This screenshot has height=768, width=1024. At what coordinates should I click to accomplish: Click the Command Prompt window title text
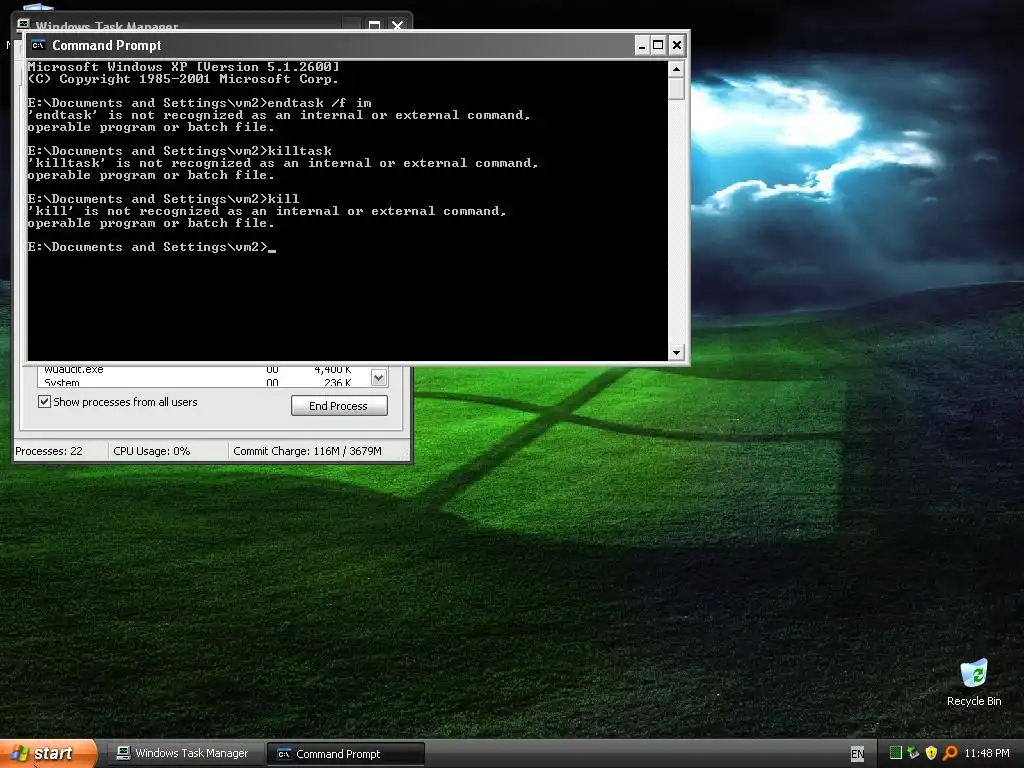(106, 45)
